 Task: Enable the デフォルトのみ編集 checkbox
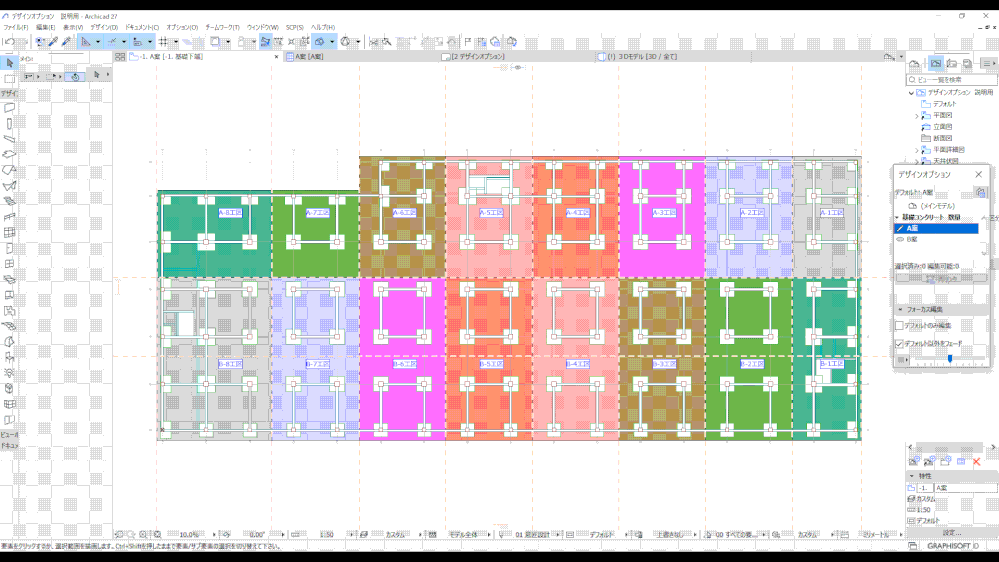coord(900,326)
